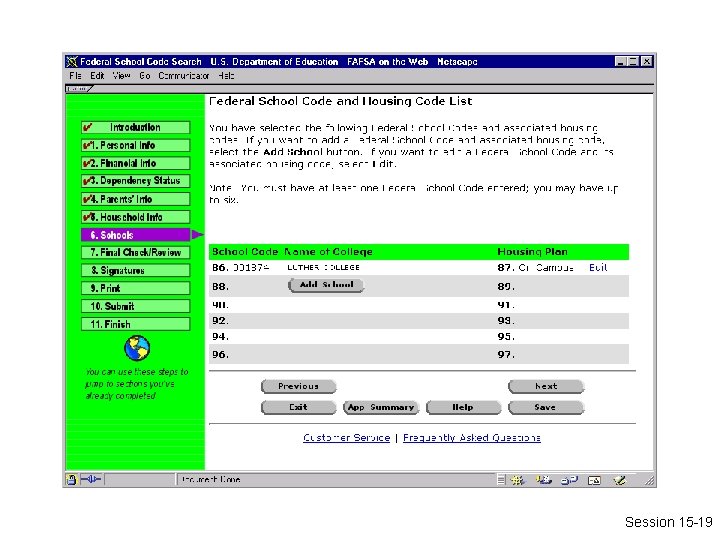Click the 87. On Campus housing value
This screenshot has height=540, width=720.
535,268
